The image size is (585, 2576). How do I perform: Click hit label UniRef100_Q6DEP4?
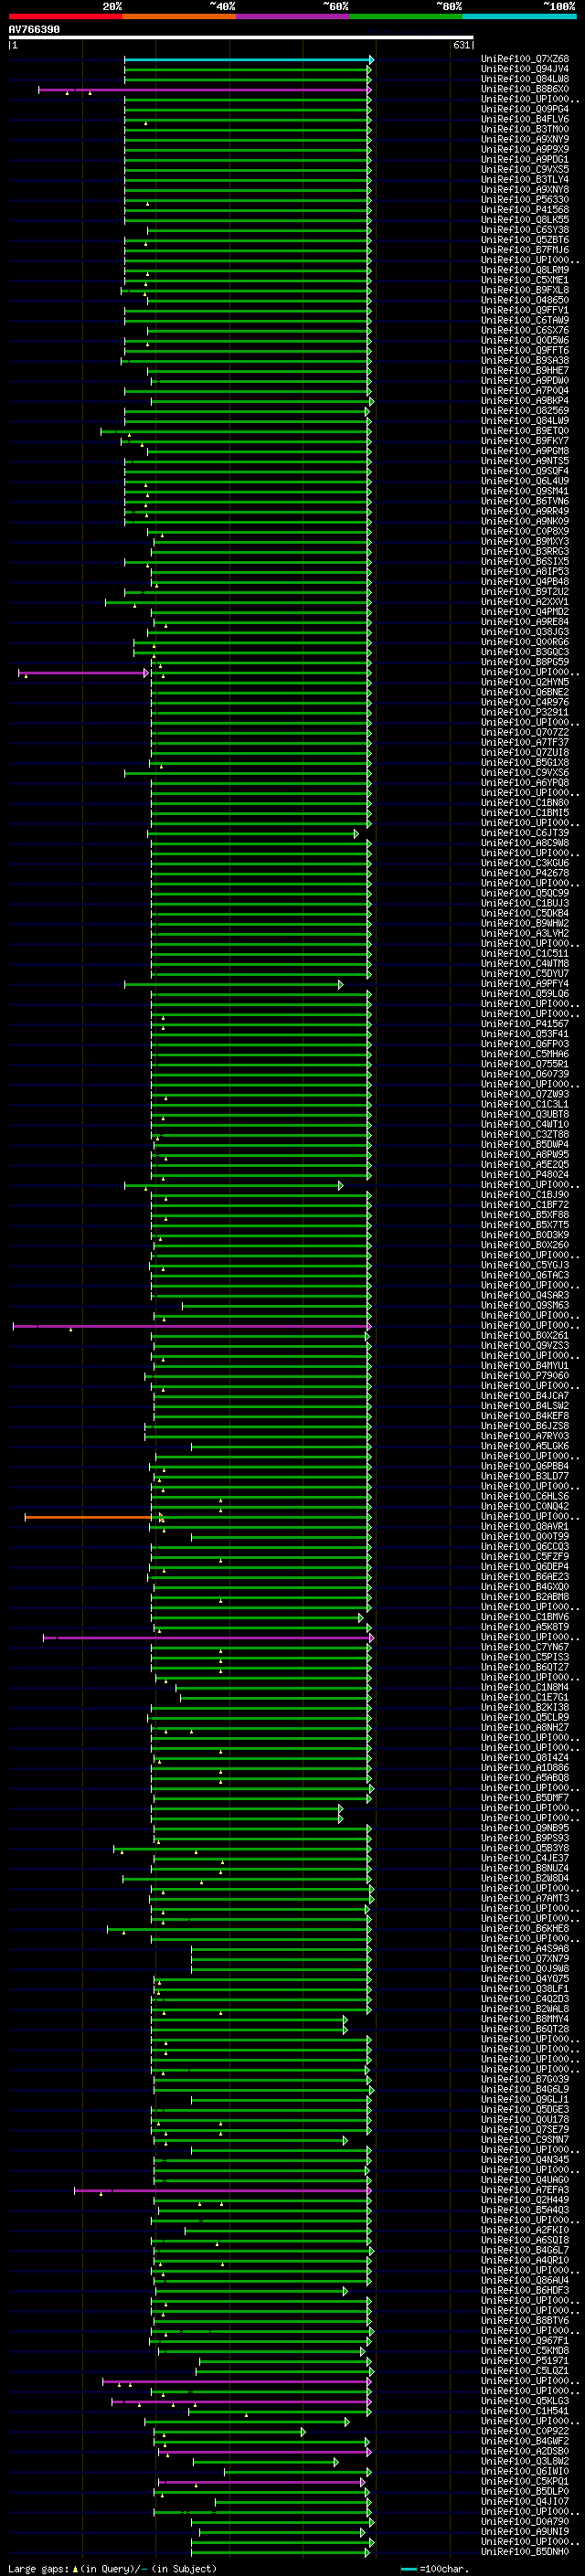[x=525, y=1567]
